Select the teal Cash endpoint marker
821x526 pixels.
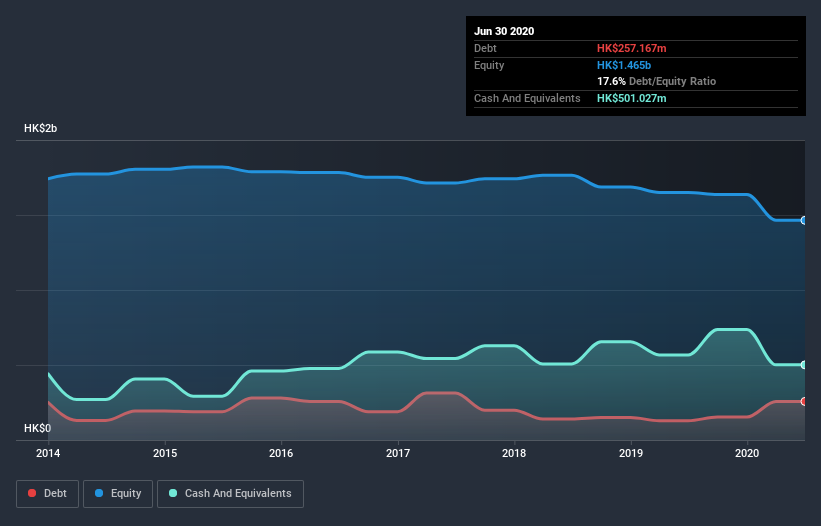point(804,365)
